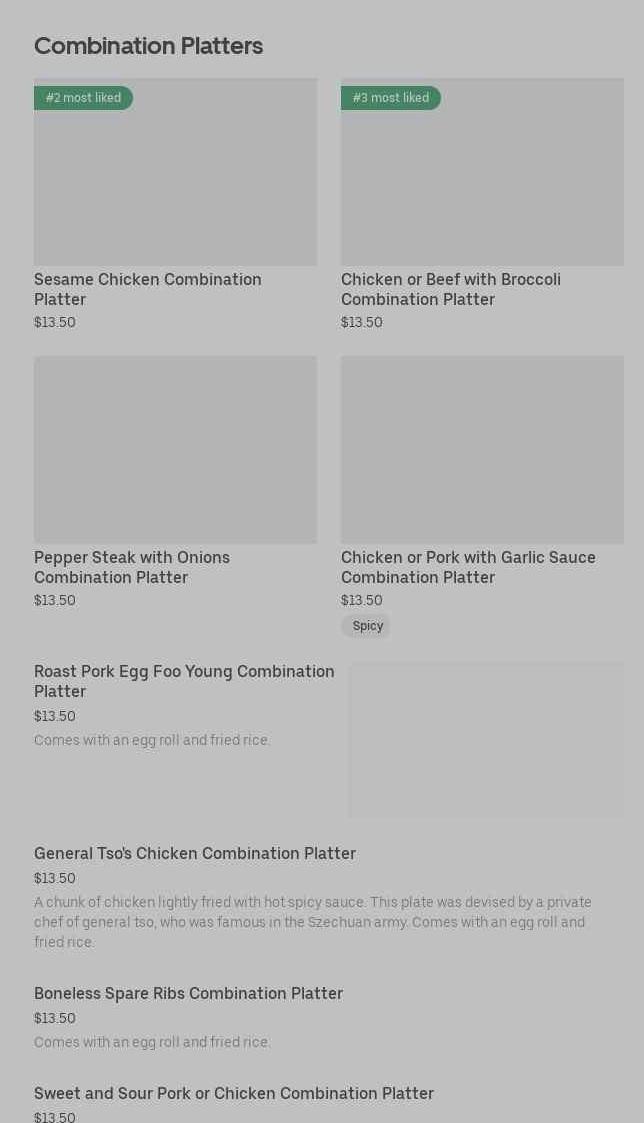Choose Boneless Spare Ribs Combination Platter

(x=188, y=994)
